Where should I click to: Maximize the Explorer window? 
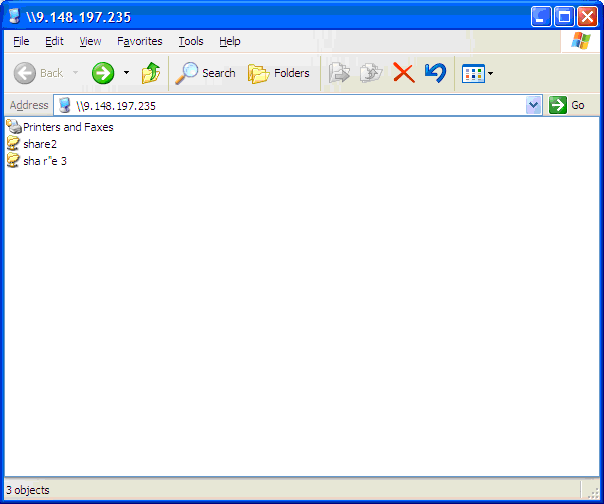[564, 17]
